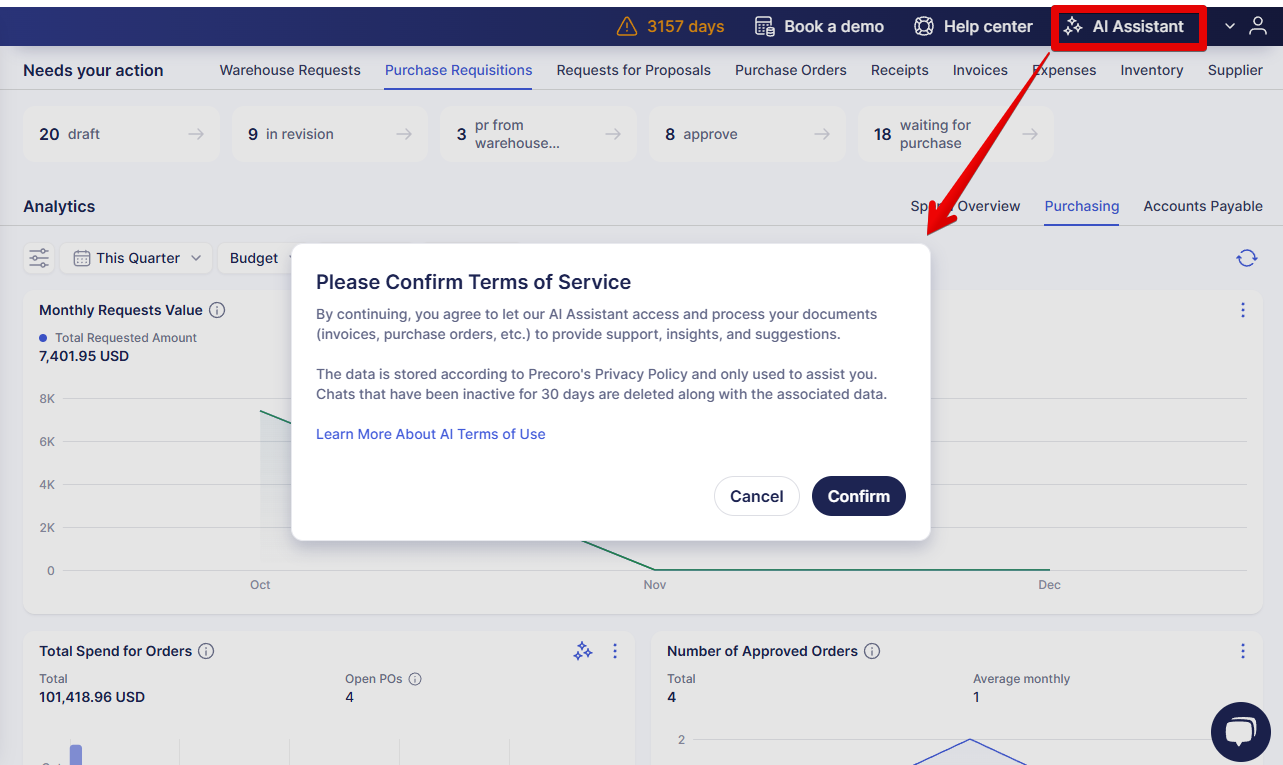1283x765 pixels.
Task: Click the user profile icon
Action: tap(1258, 27)
